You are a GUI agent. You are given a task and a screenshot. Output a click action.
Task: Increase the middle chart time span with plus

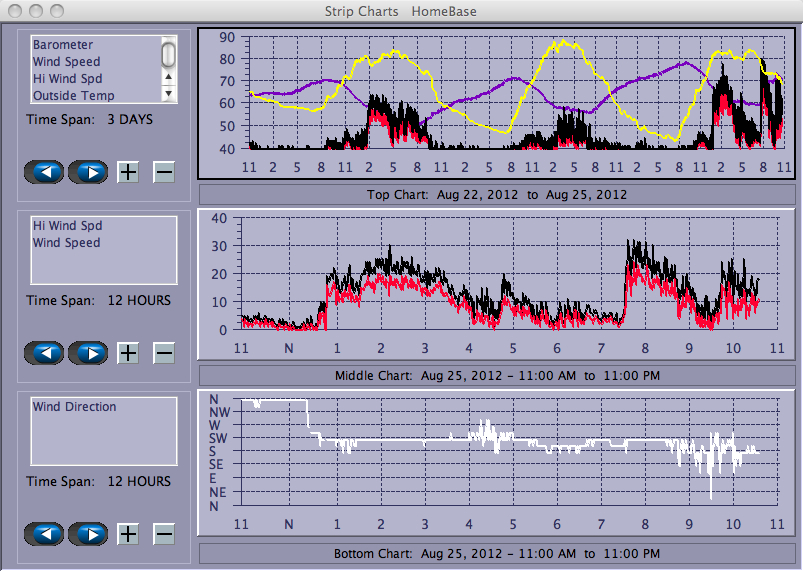click(x=128, y=353)
